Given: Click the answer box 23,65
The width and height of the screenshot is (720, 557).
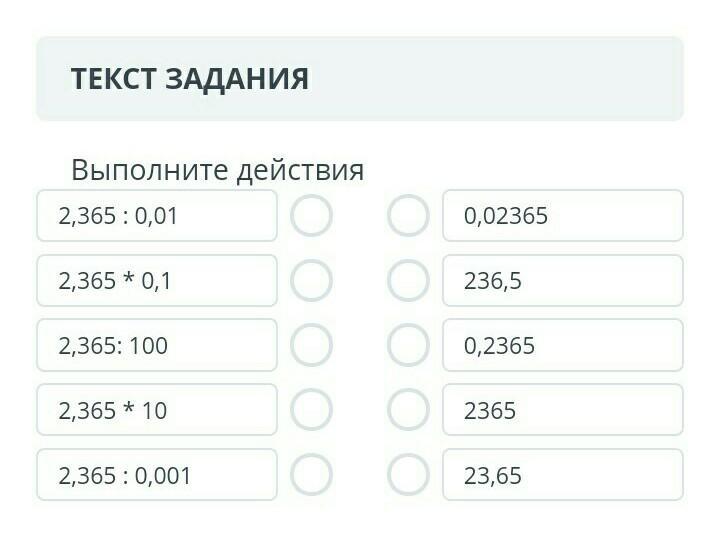Looking at the screenshot, I should click(563, 475).
